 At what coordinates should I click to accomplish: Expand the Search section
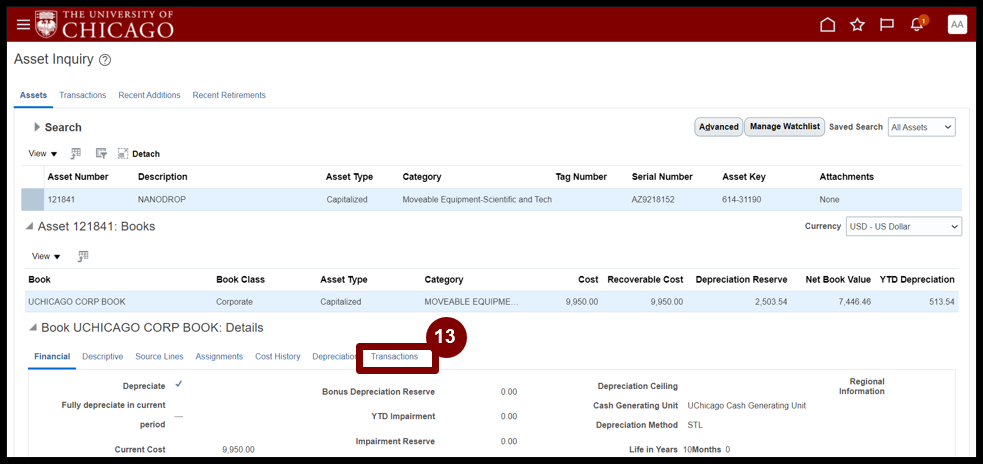37,127
